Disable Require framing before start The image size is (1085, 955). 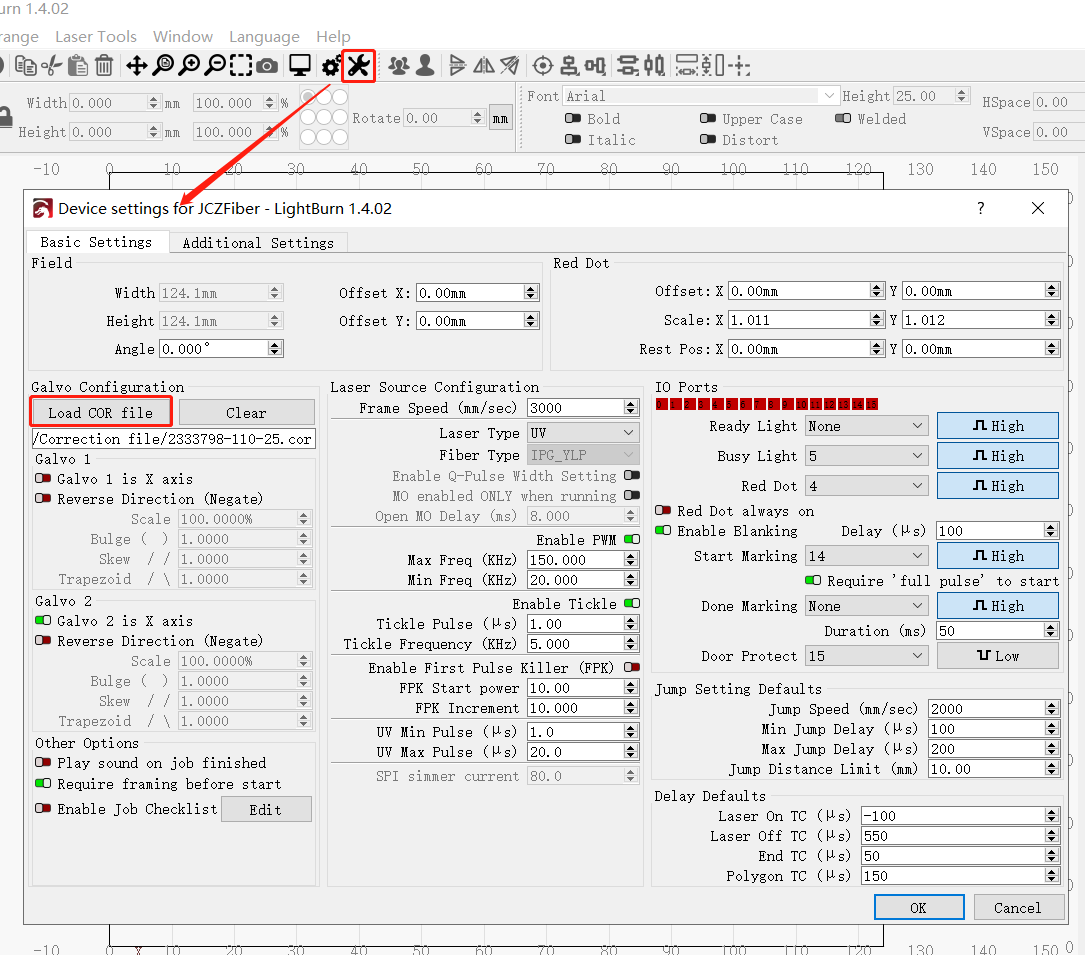(x=43, y=783)
